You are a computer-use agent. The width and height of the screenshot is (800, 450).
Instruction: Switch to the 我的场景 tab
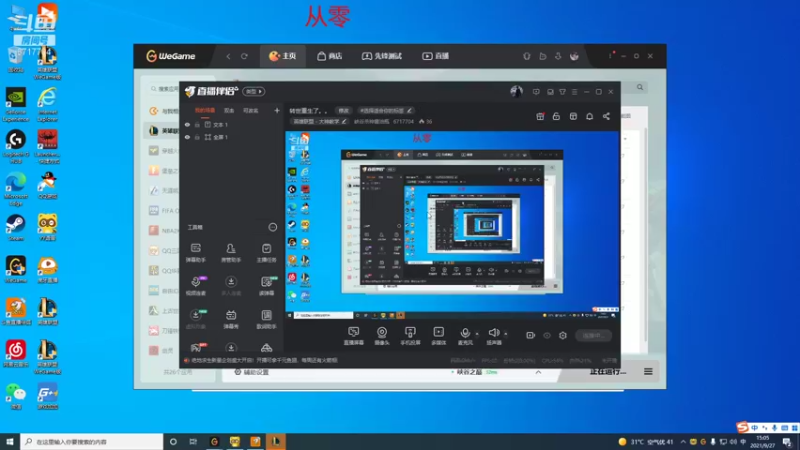pyautogui.click(x=205, y=111)
